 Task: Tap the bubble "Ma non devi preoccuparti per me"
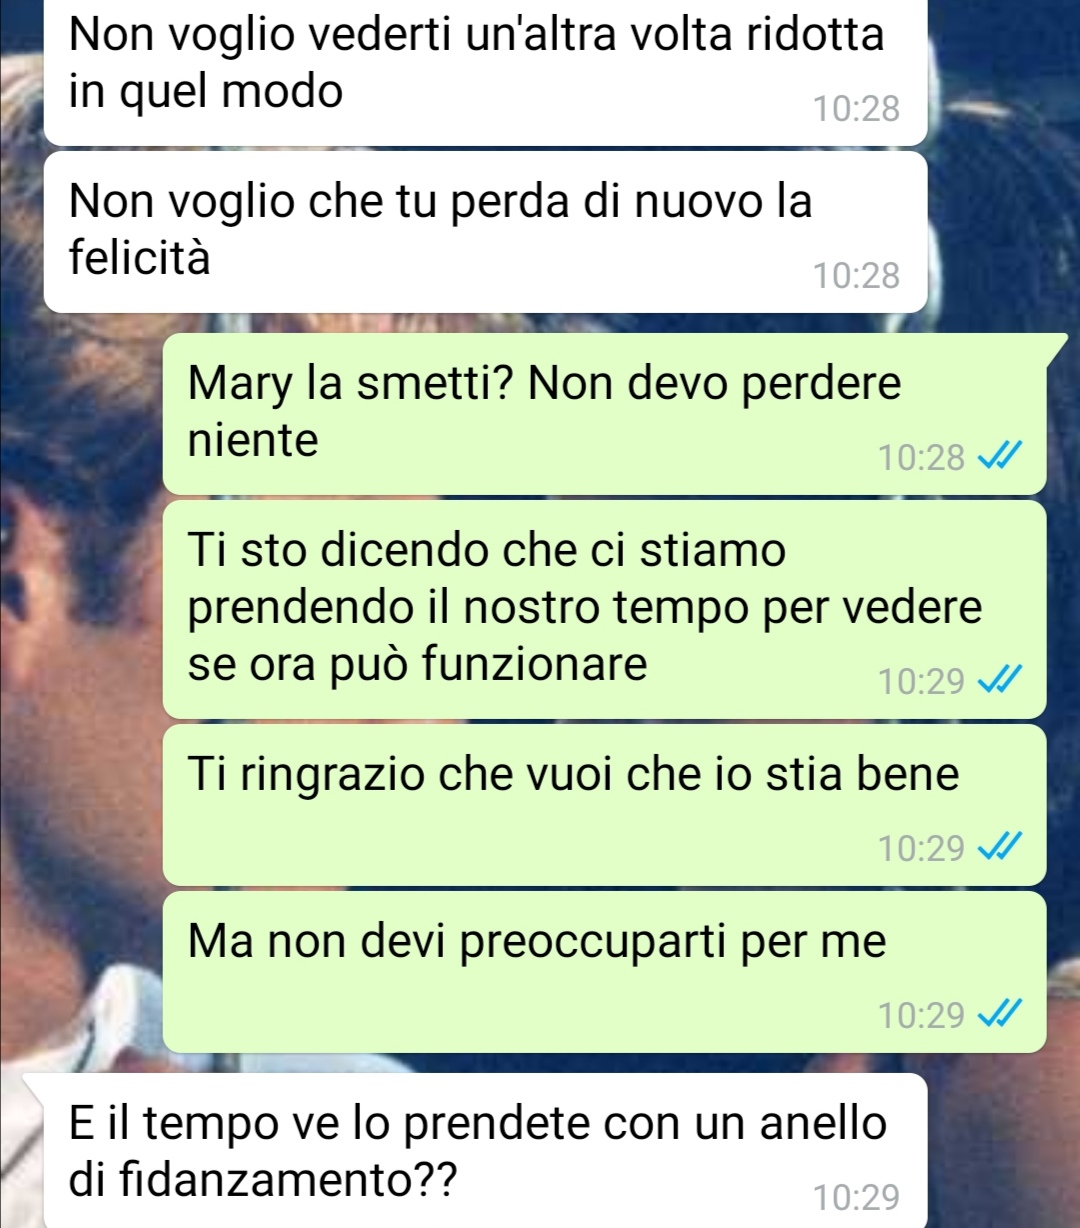point(605,972)
